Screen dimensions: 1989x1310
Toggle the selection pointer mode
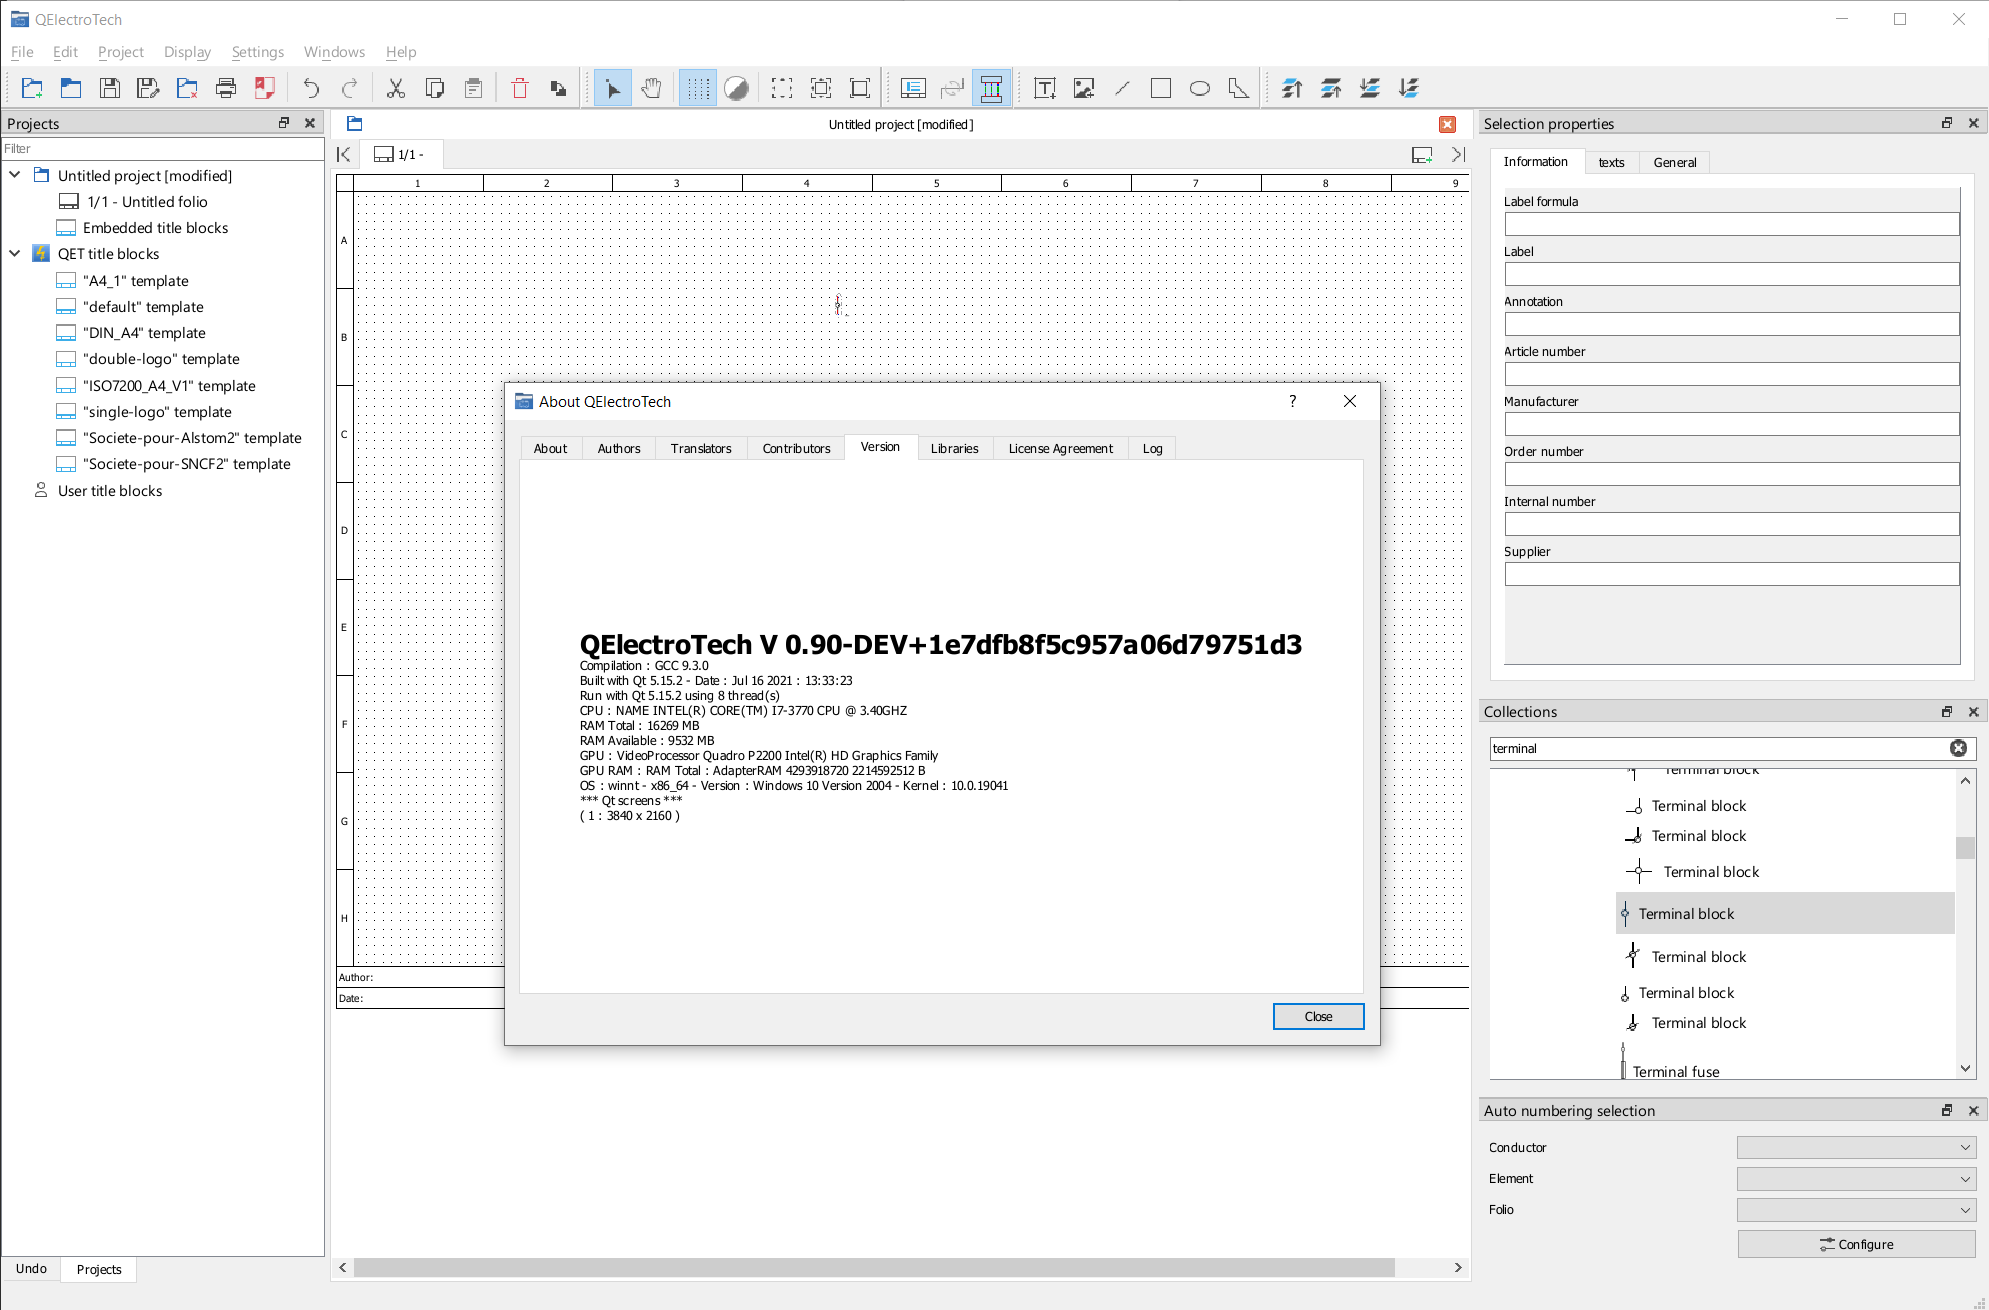[612, 88]
